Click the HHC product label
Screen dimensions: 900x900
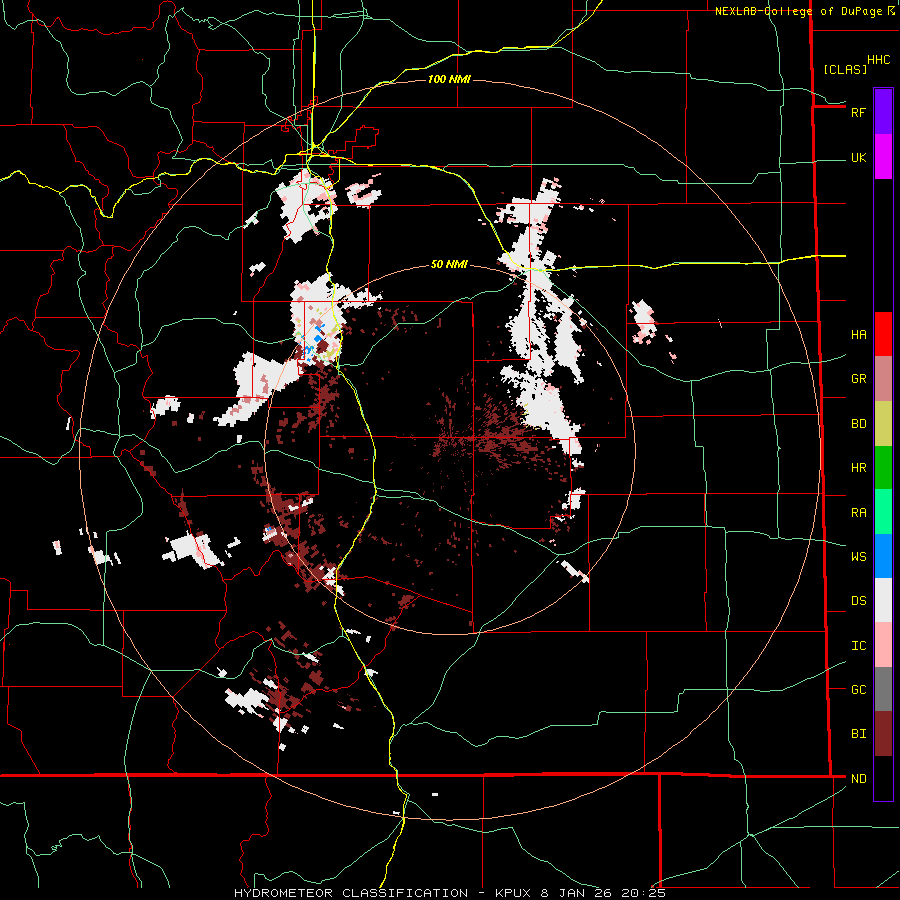pyautogui.click(x=879, y=60)
